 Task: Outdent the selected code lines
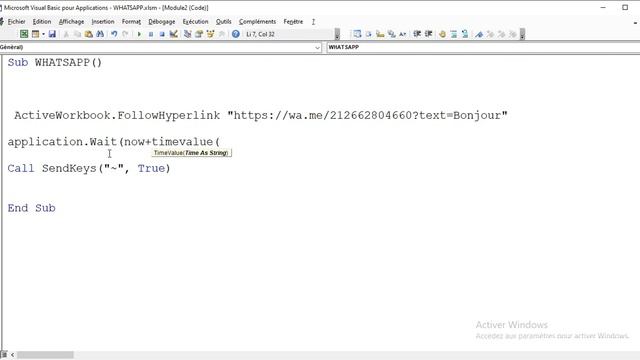click(x=428, y=34)
